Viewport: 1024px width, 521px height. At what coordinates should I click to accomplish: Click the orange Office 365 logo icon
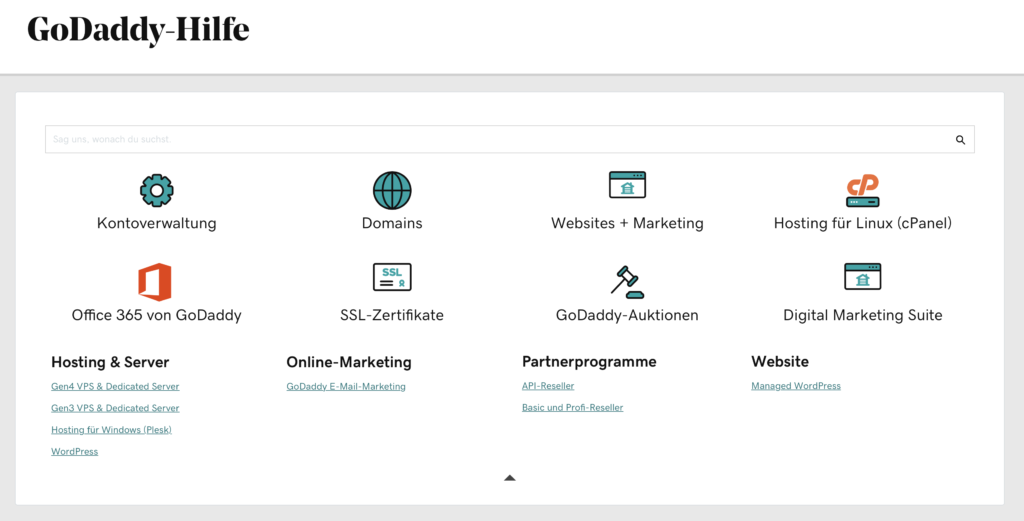click(x=155, y=282)
